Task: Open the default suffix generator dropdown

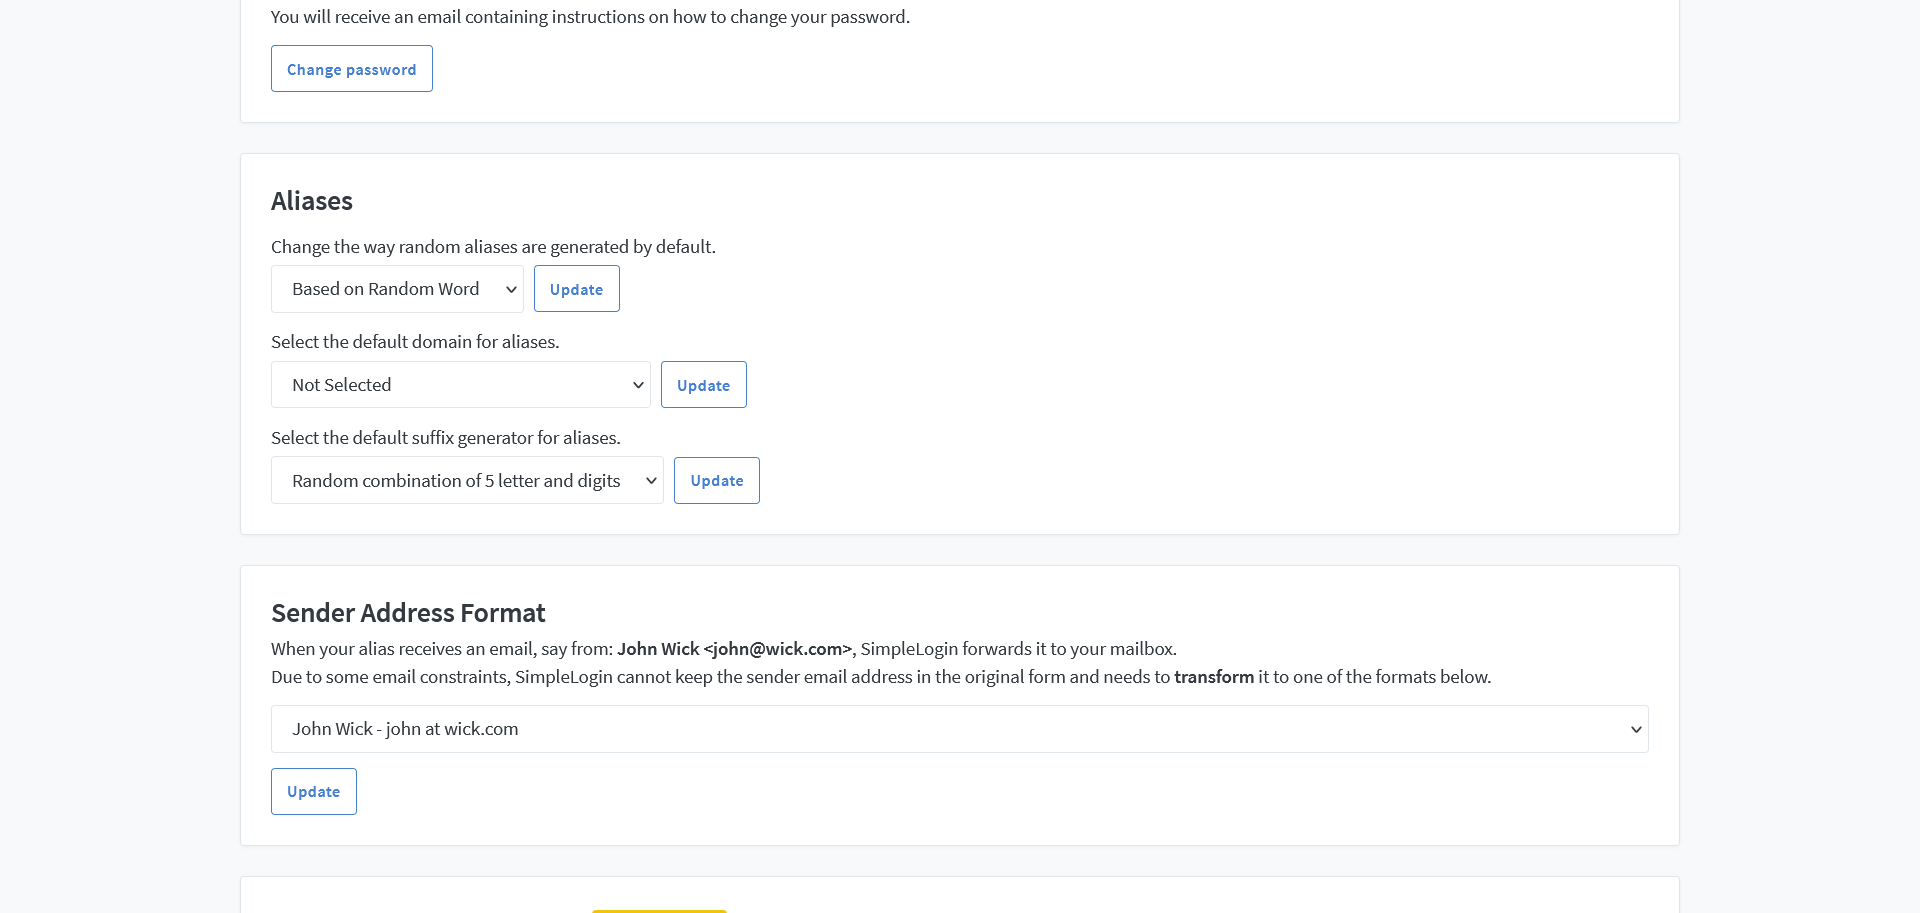Action: click(x=467, y=481)
